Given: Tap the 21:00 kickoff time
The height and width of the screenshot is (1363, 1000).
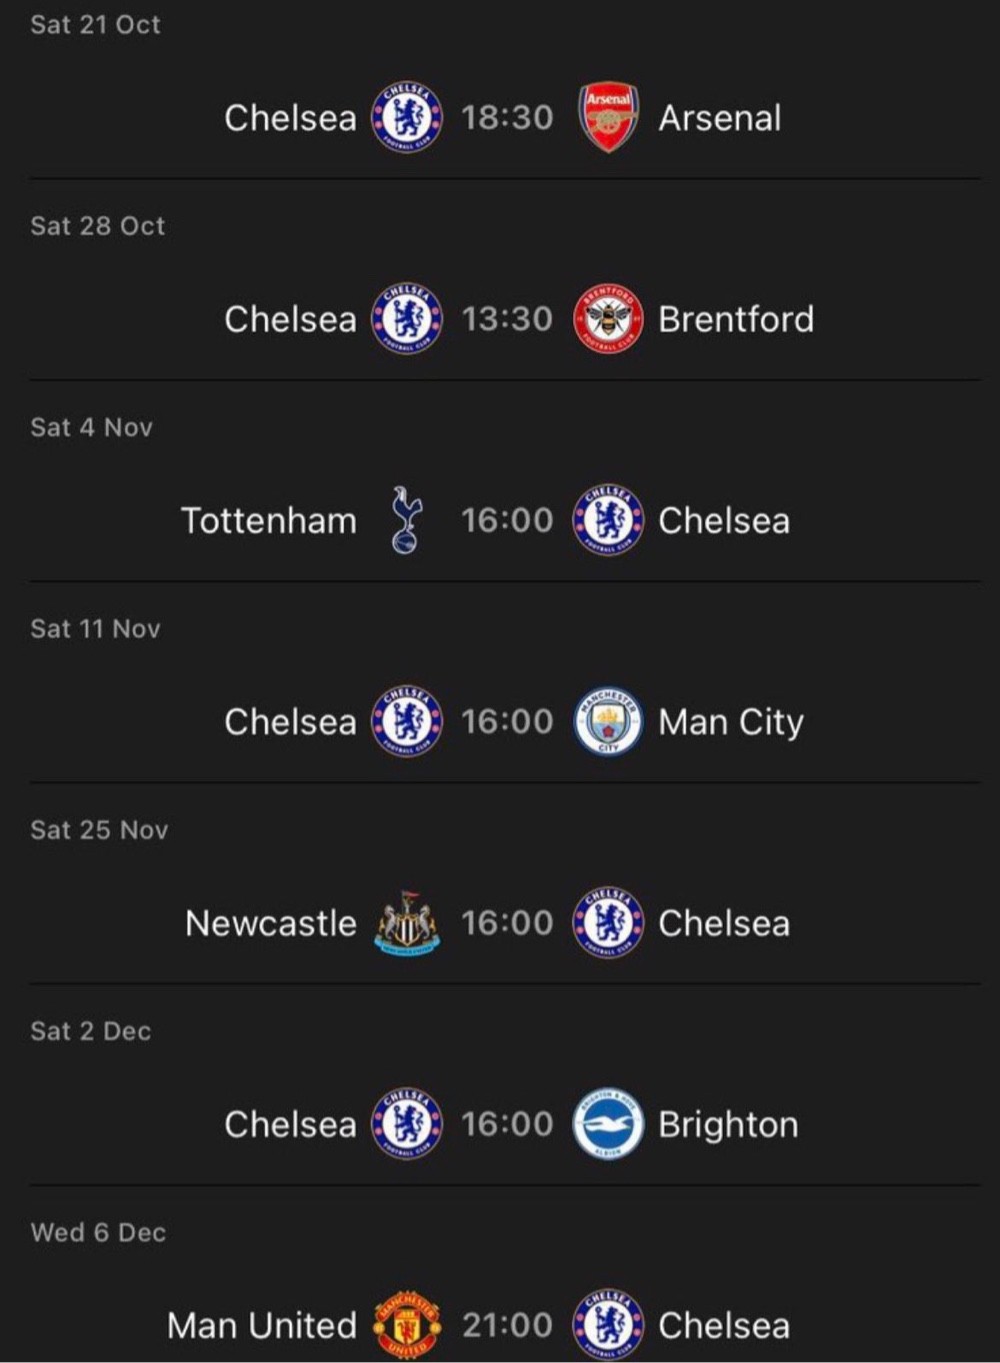Looking at the screenshot, I should tap(507, 1325).
